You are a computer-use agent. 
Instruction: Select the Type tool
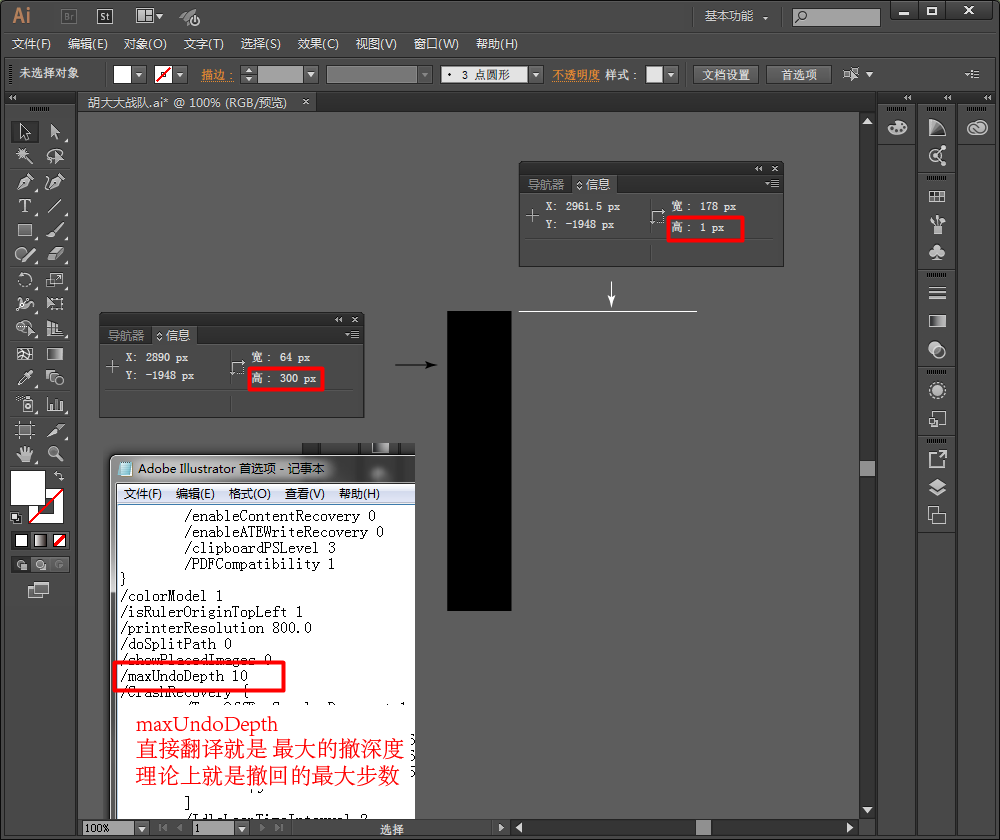pos(25,206)
